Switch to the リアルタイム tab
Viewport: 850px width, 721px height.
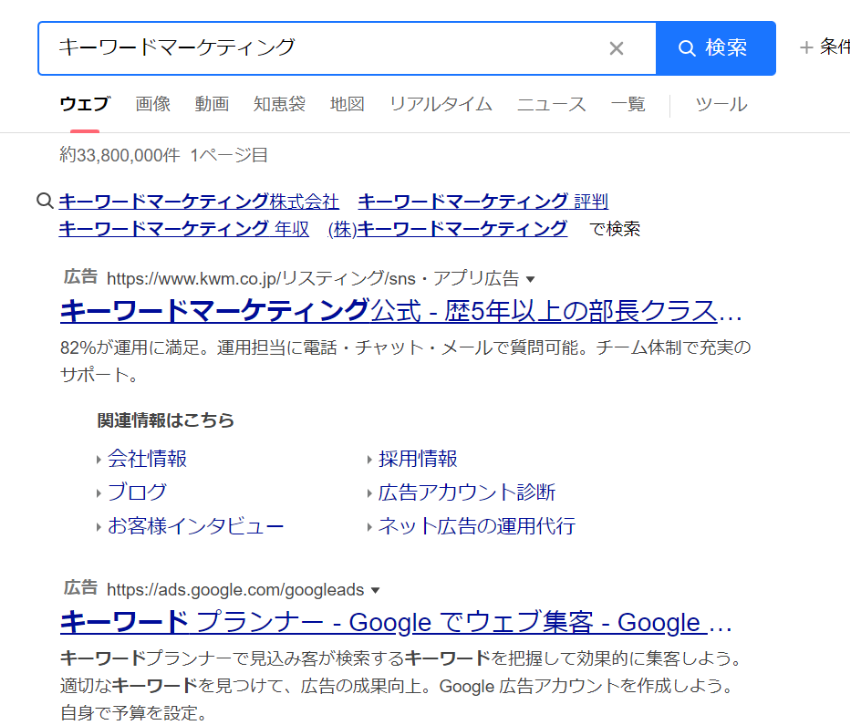click(x=441, y=104)
